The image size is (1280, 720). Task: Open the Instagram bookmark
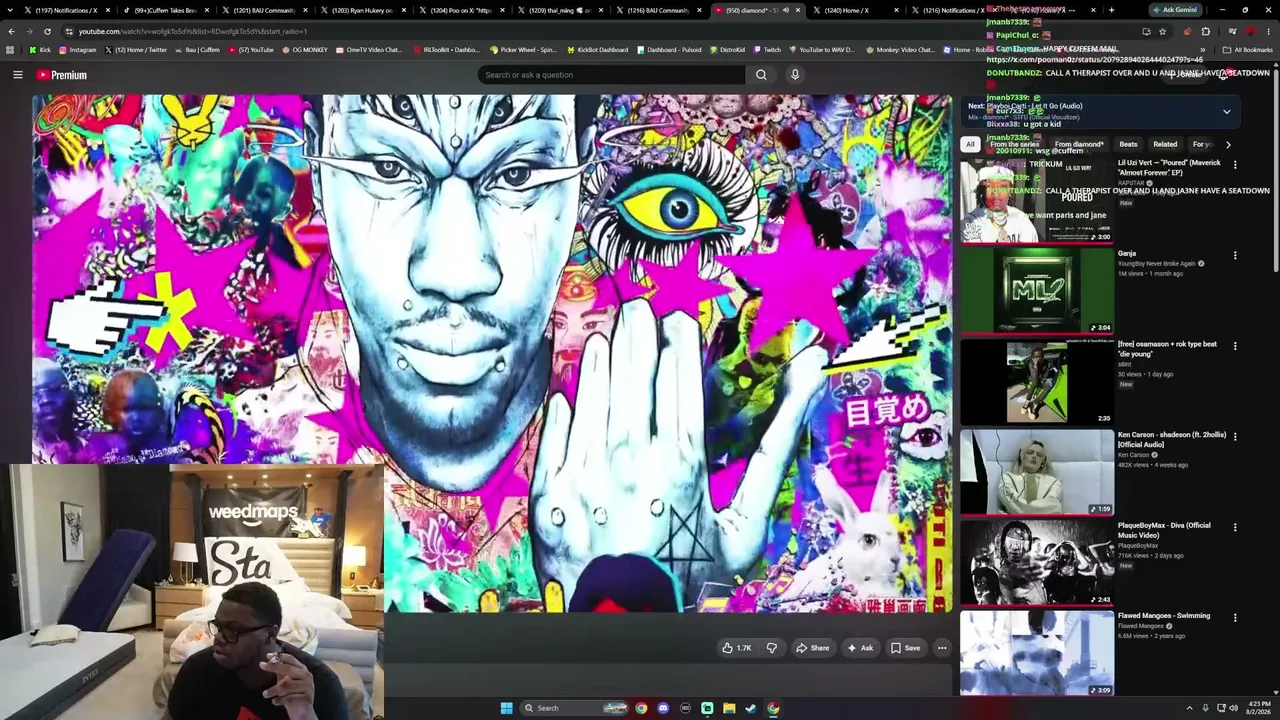coord(78,49)
